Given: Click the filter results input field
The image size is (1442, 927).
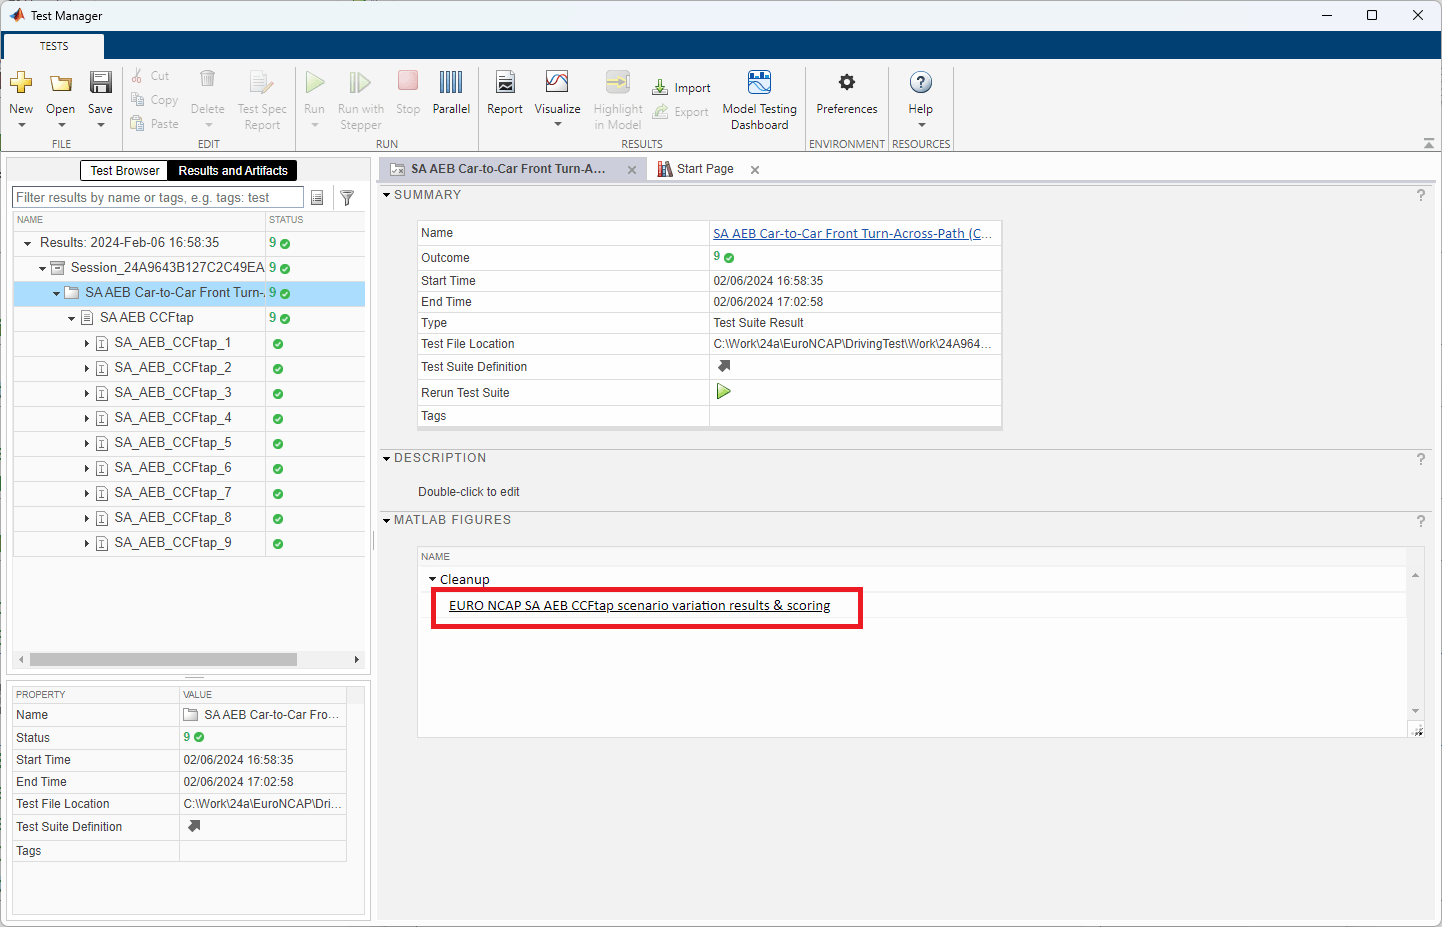Looking at the screenshot, I should 157,198.
